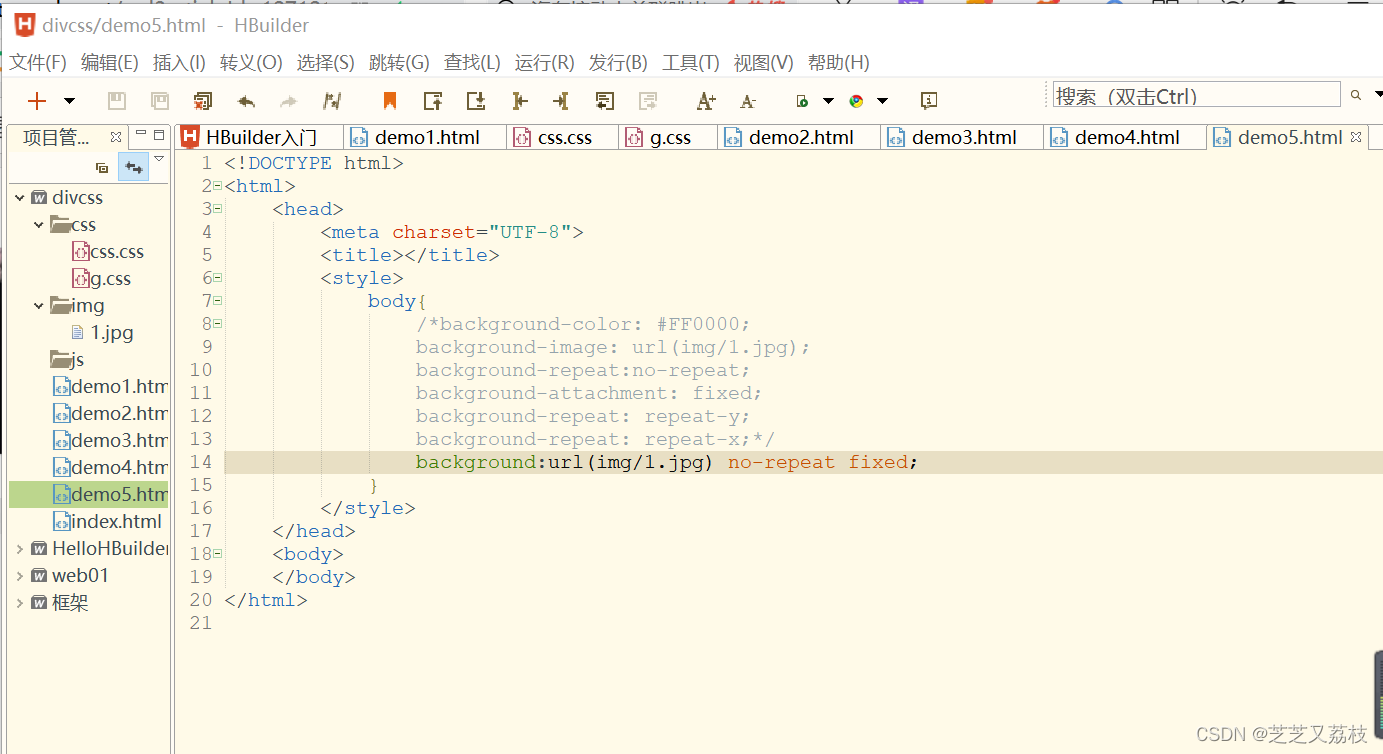Click the Save floppy disk icon
Screen dimensions: 1383x754
tap(116, 101)
